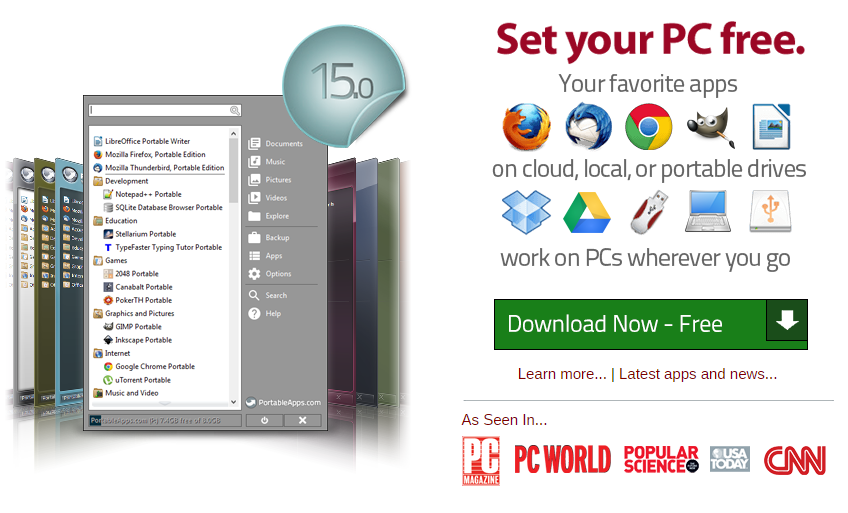Image resolution: width=848 pixels, height=513 pixels.
Task: Click the laptop computer icon
Action: point(708,211)
